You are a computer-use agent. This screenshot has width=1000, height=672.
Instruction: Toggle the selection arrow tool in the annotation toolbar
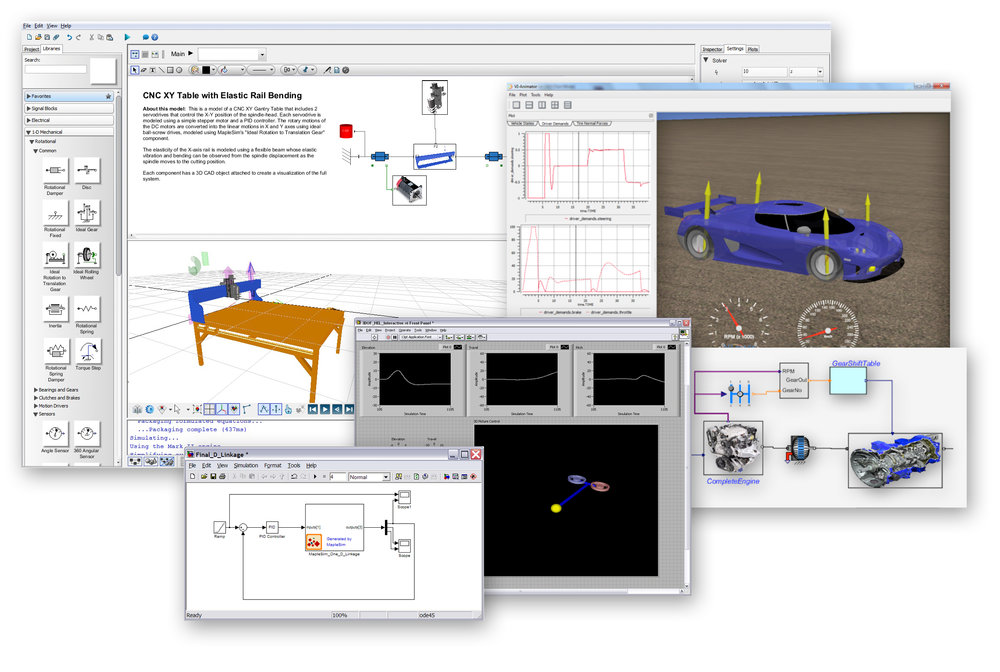tap(135, 70)
